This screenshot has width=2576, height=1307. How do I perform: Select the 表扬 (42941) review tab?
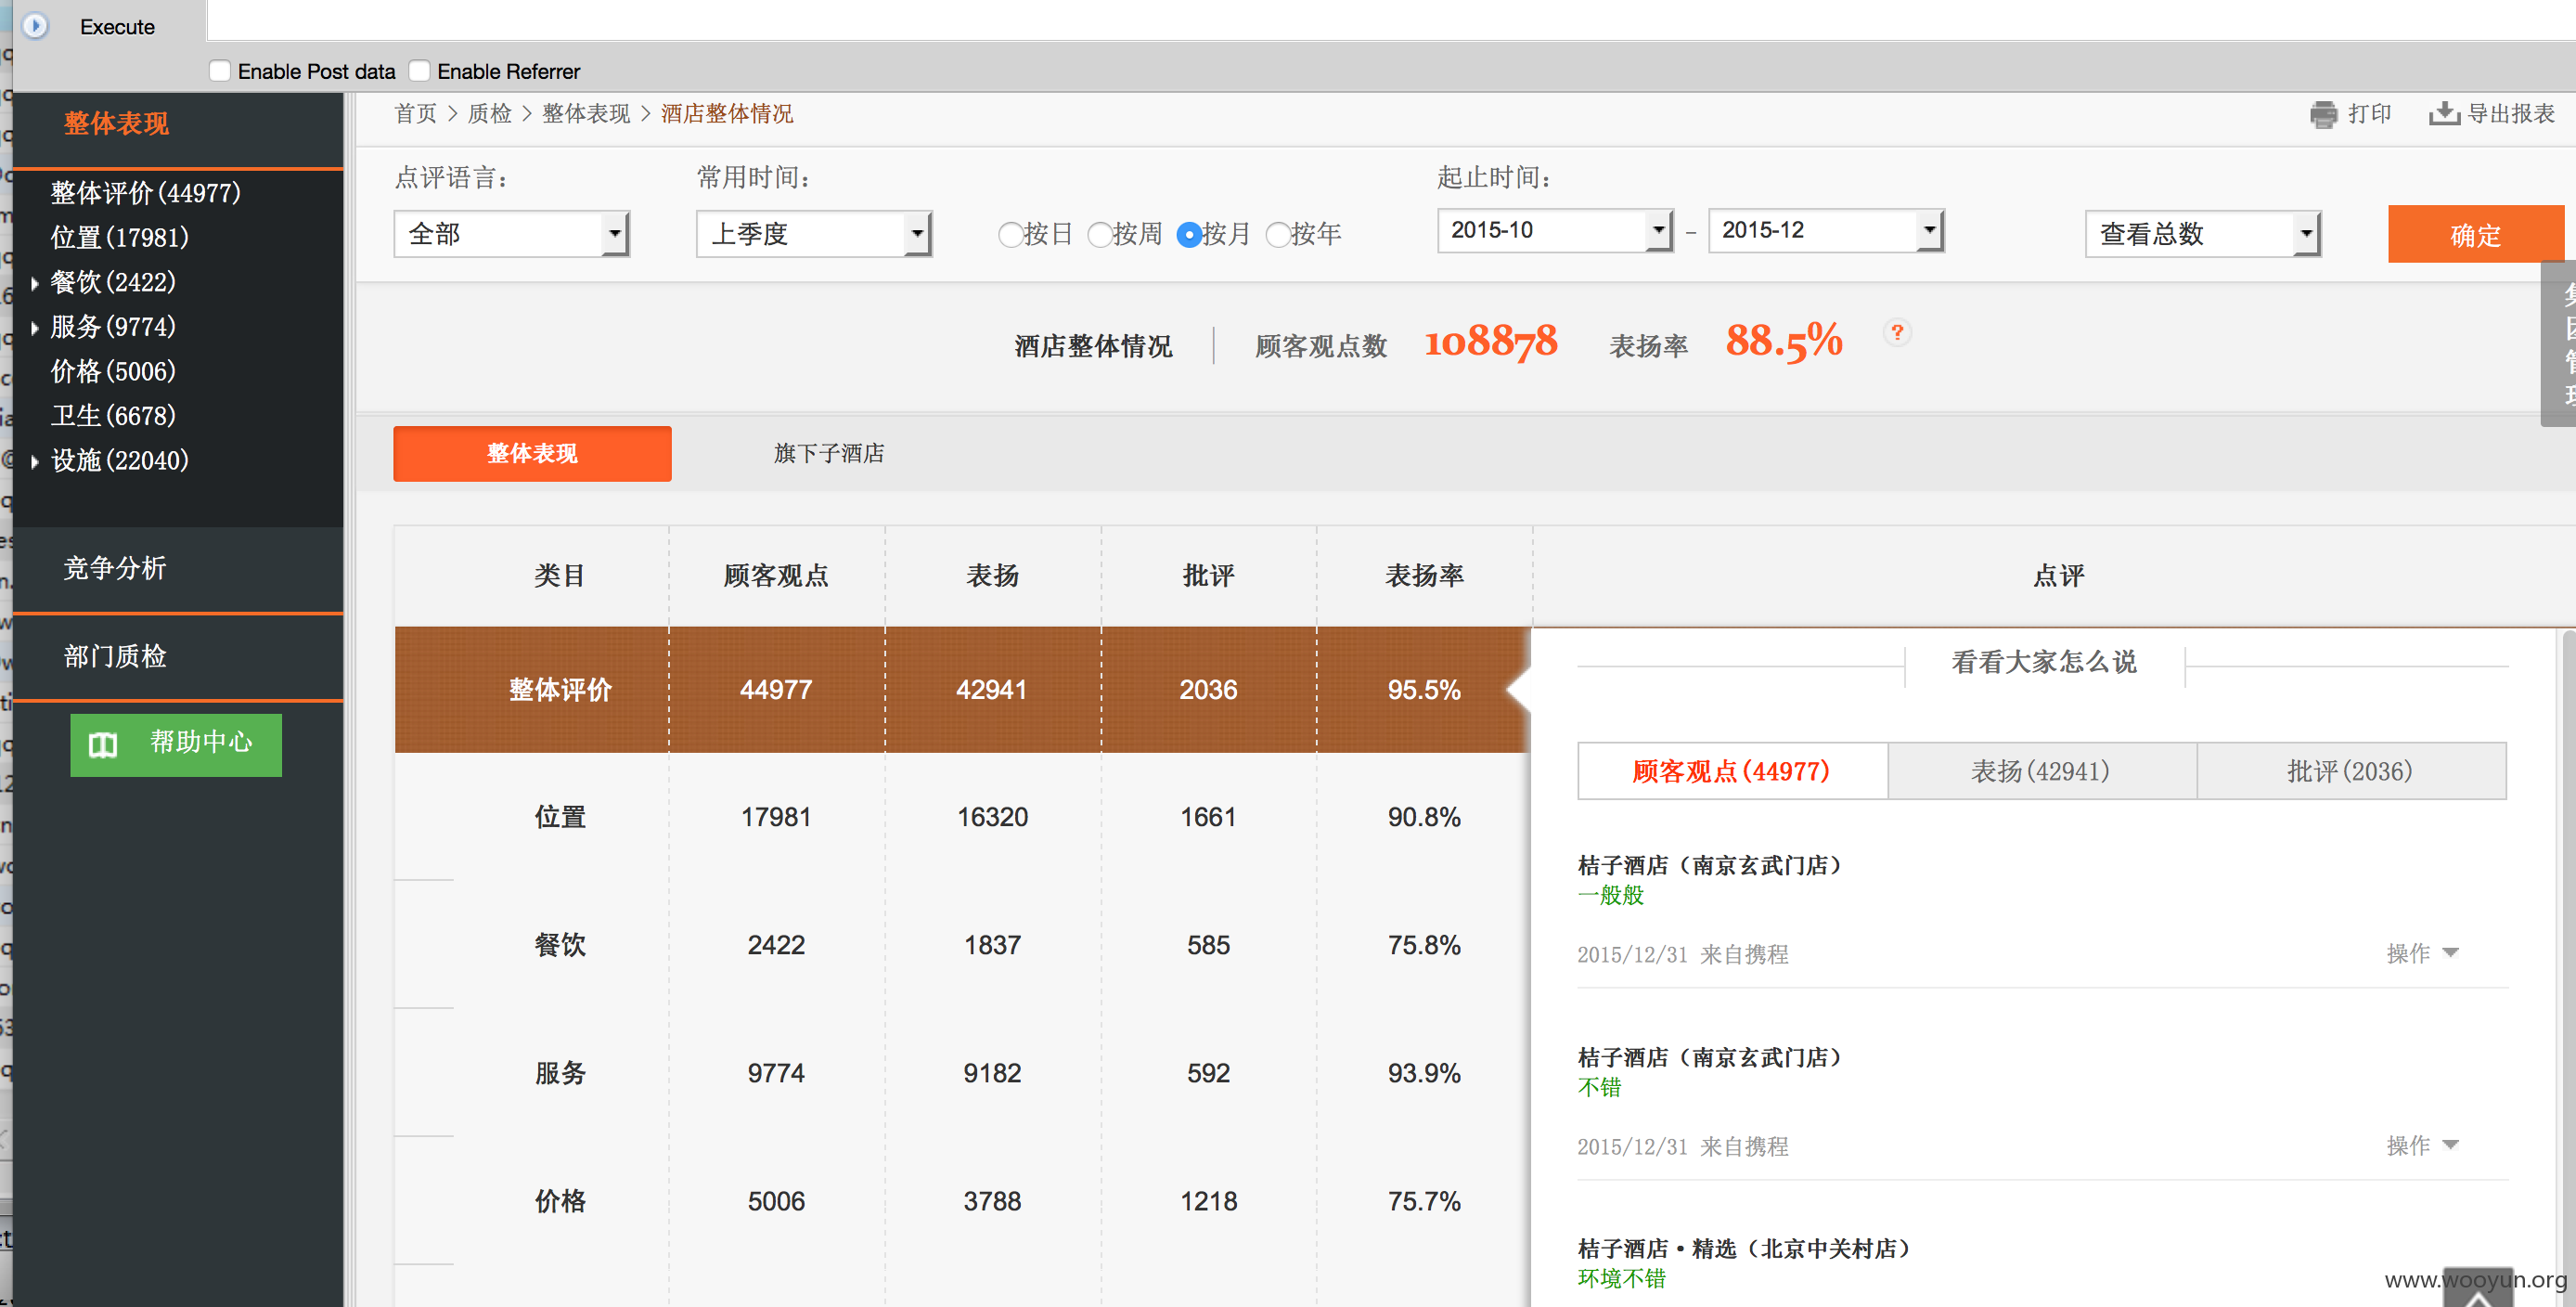point(2041,771)
